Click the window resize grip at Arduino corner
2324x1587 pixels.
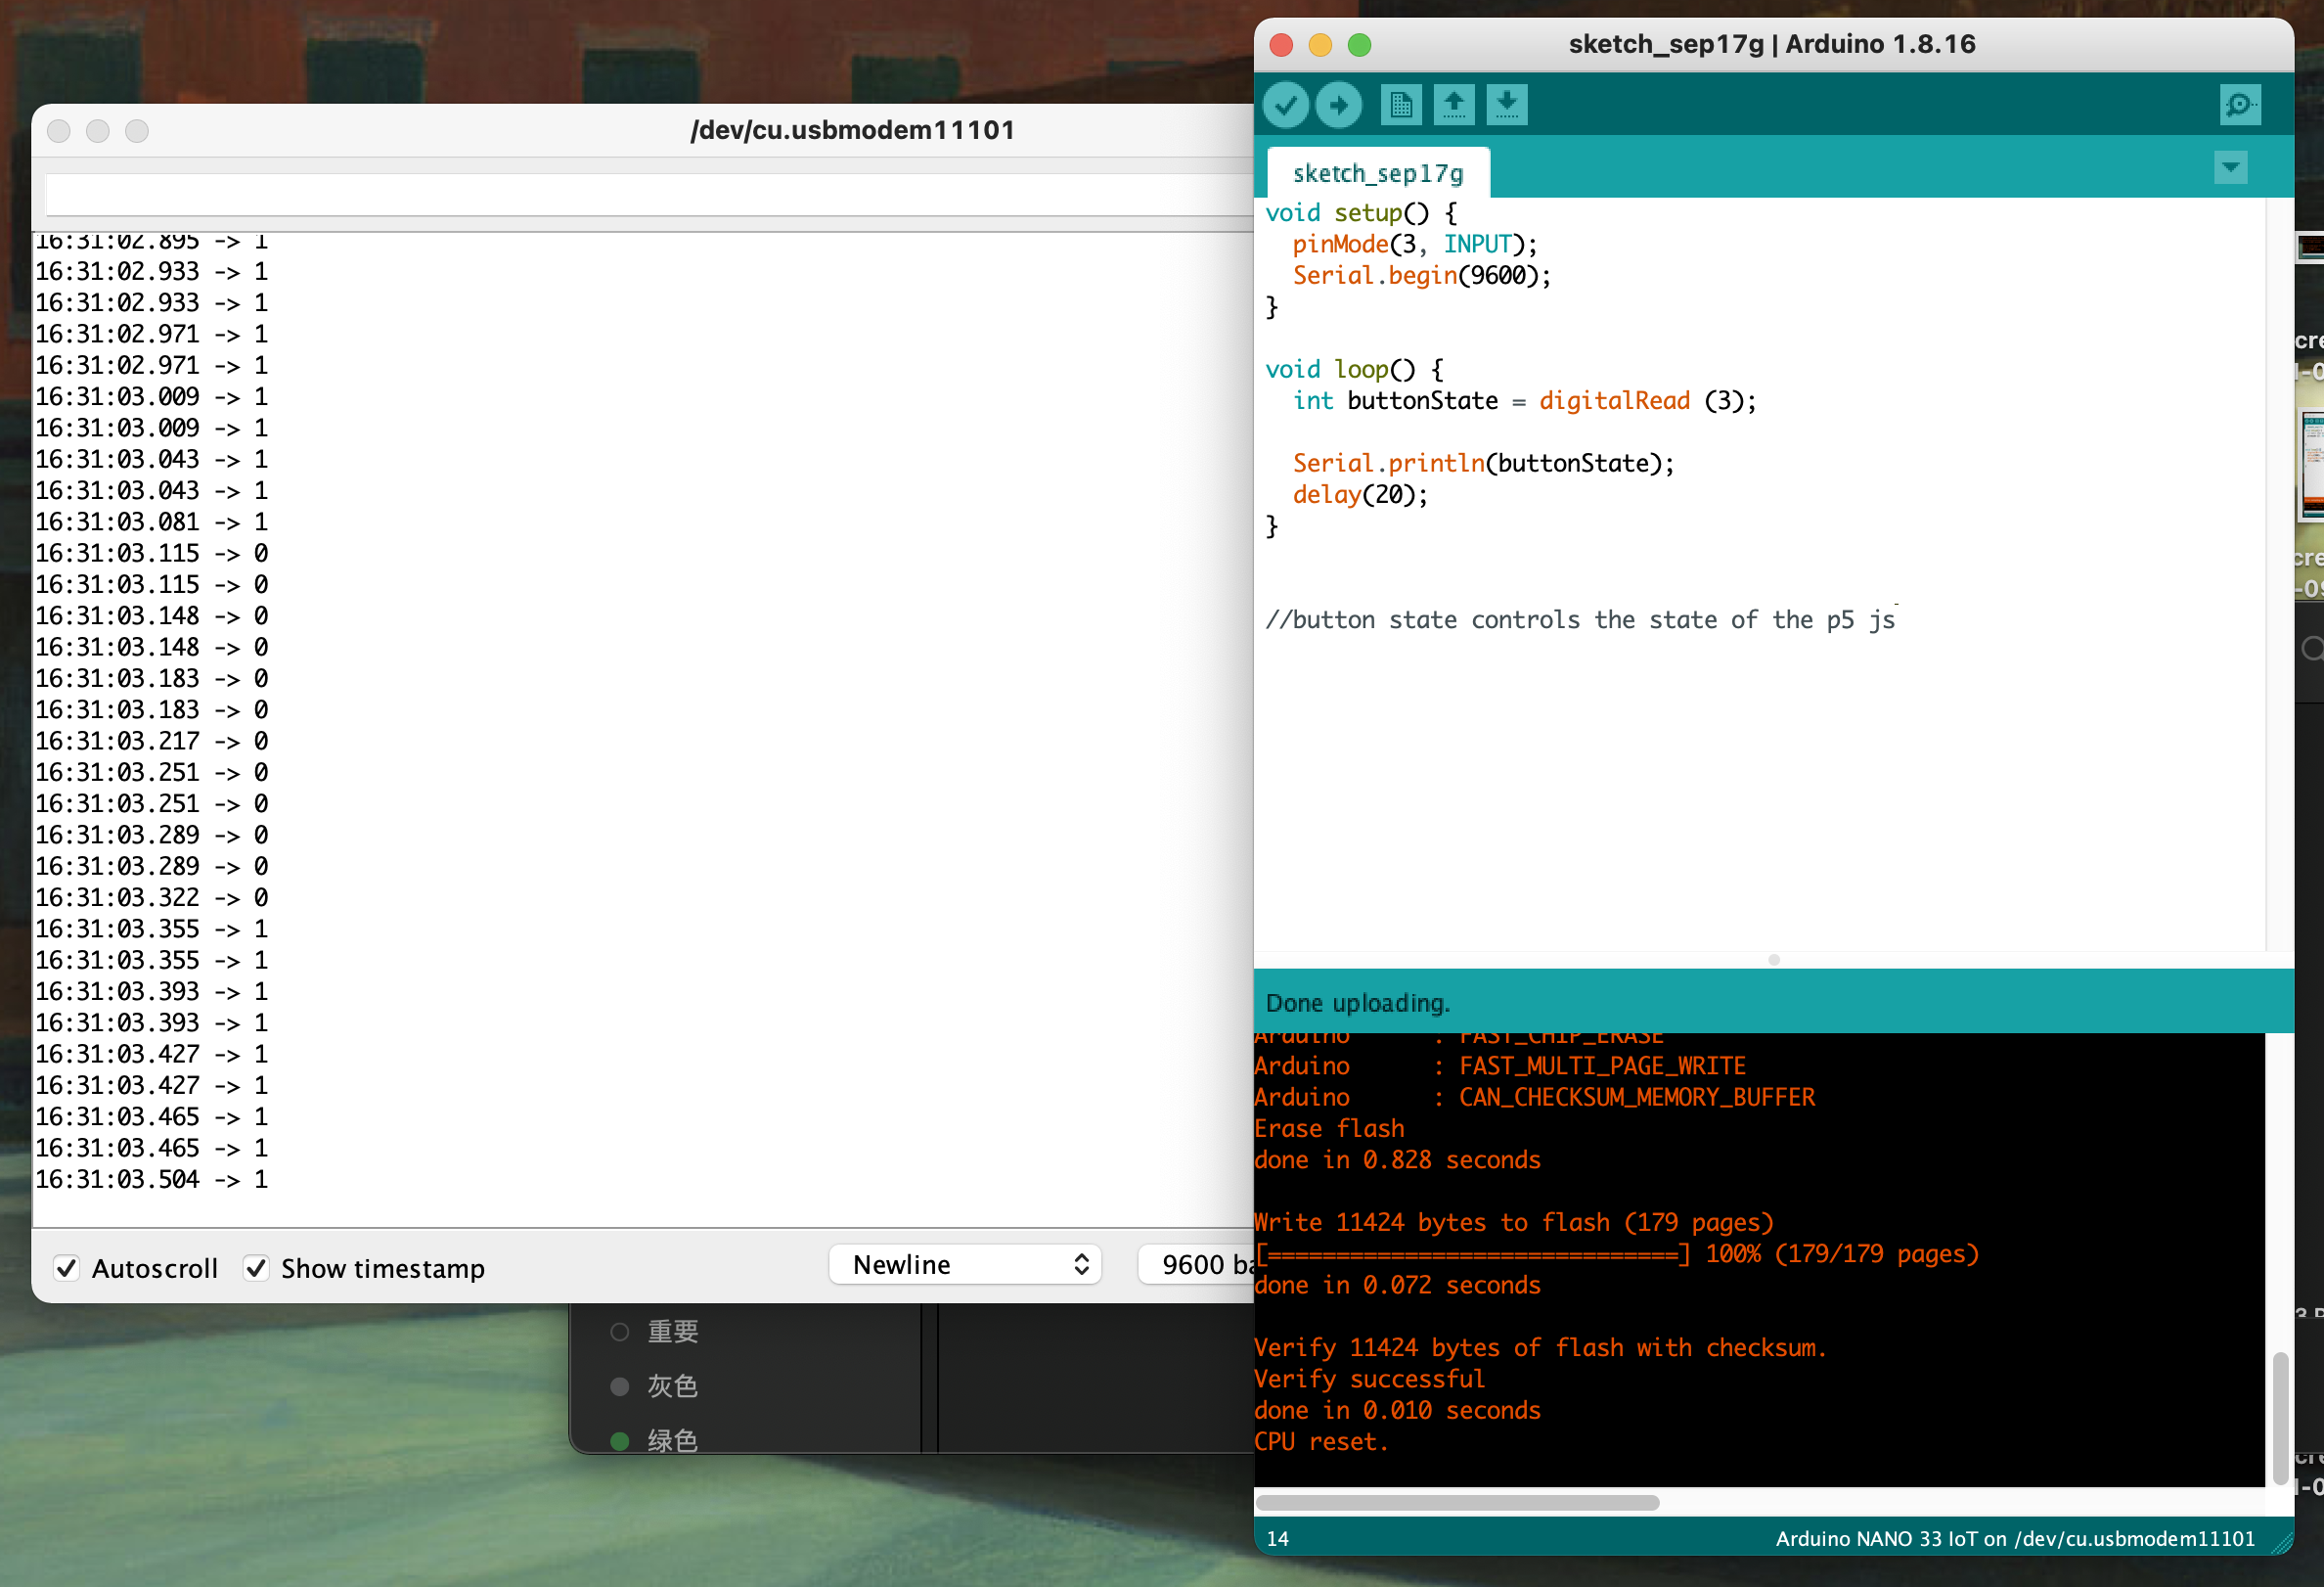tap(2282, 1543)
